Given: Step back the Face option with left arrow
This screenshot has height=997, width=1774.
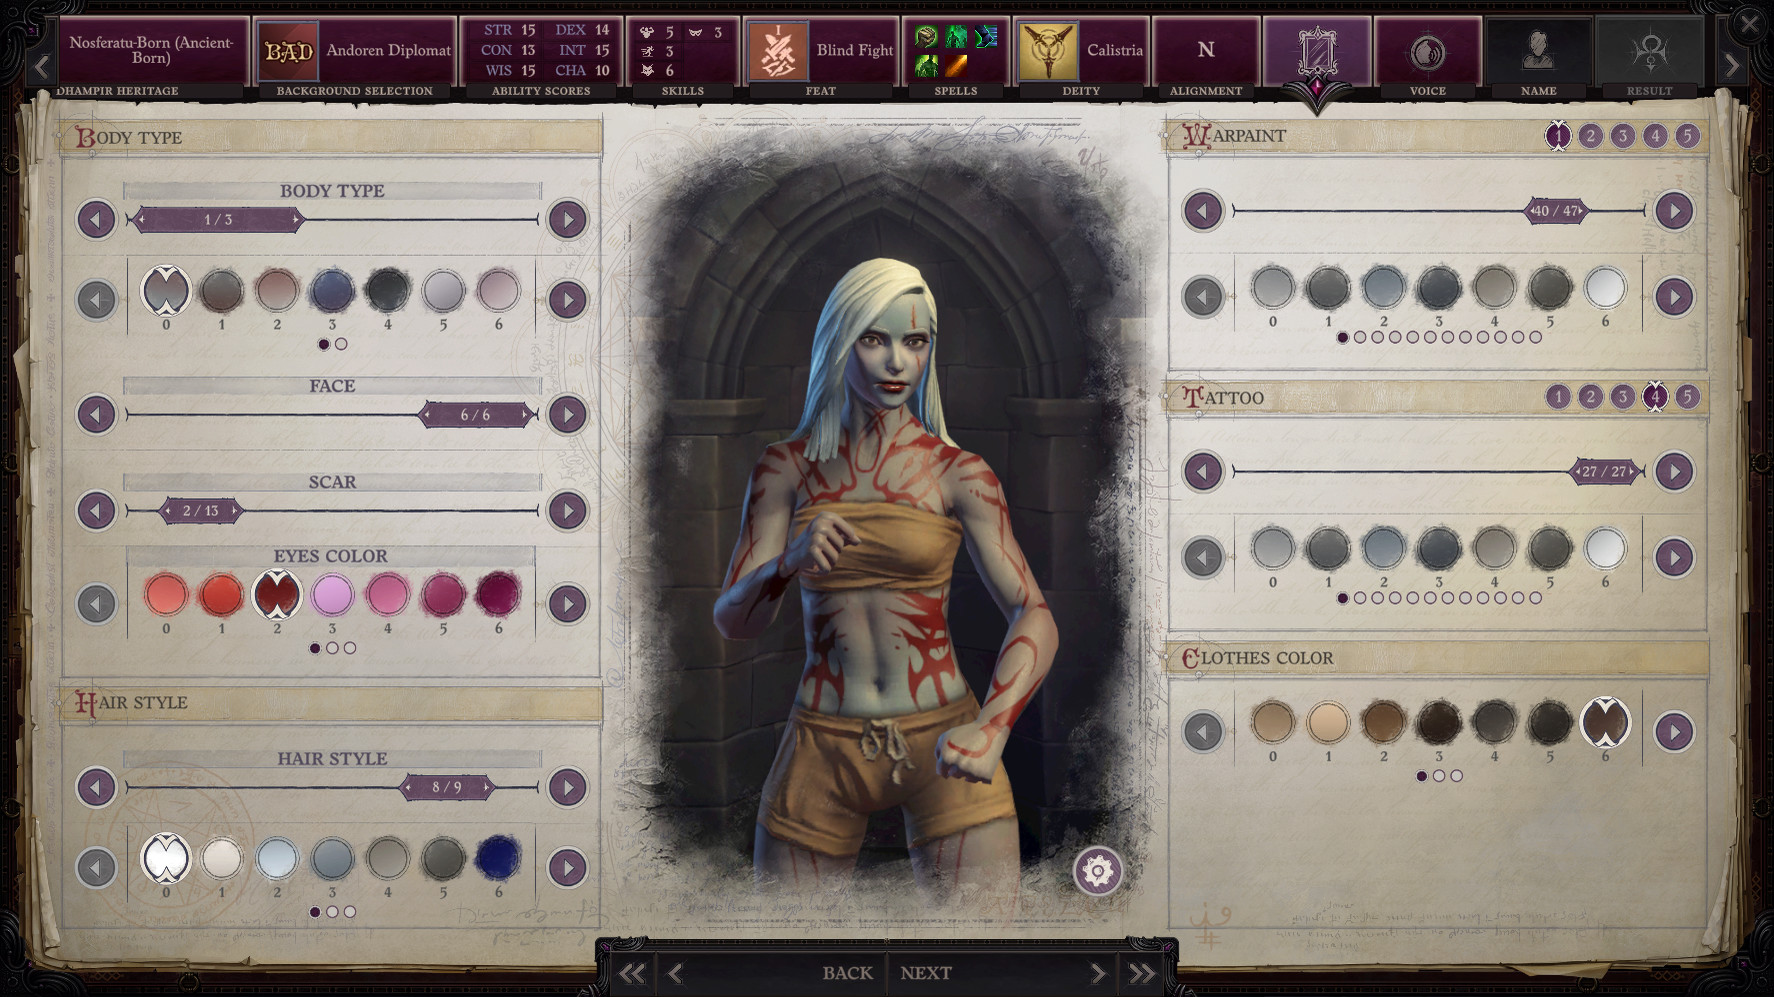Looking at the screenshot, I should click(96, 413).
